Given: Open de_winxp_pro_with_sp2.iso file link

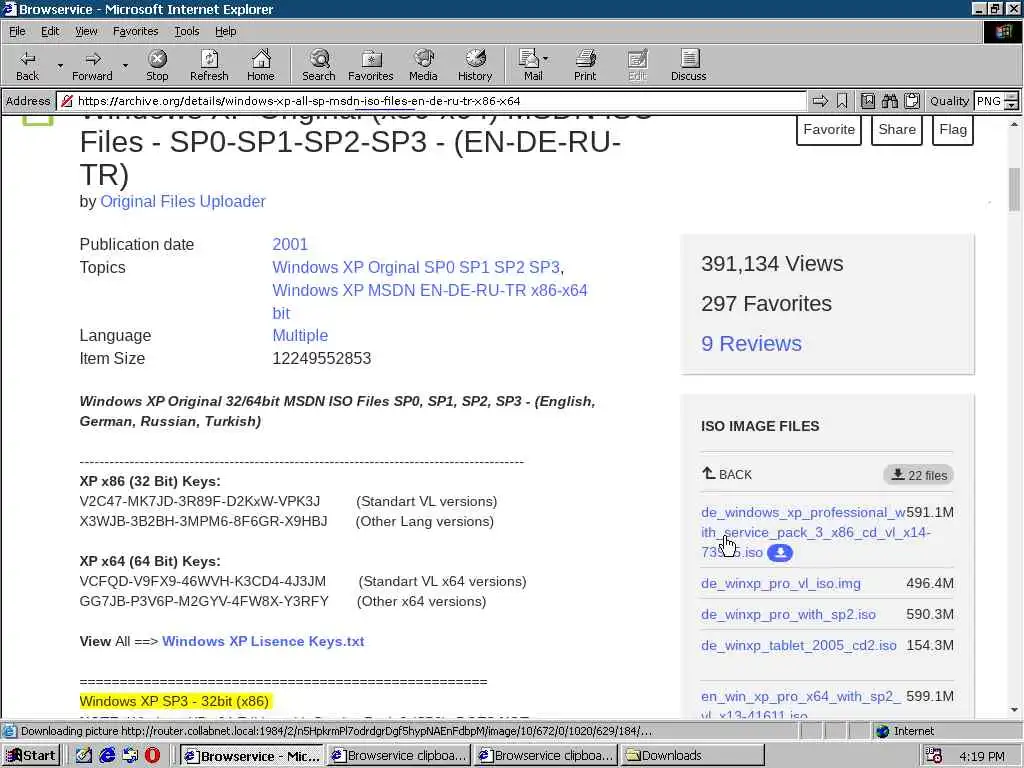Looking at the screenshot, I should click(788, 615).
